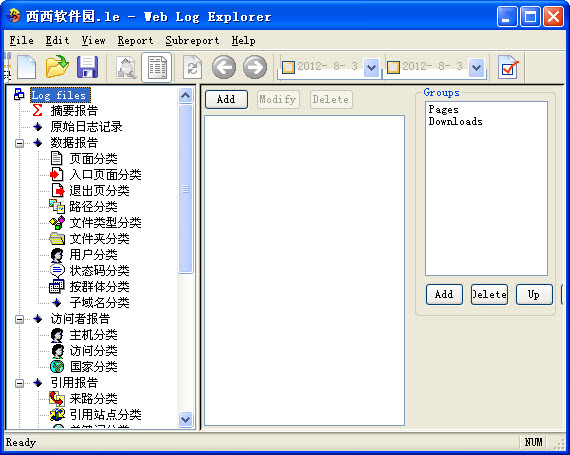Click the globe icon of 国家分类
Viewport: 570px width, 455px height.
pyautogui.click(x=57, y=366)
